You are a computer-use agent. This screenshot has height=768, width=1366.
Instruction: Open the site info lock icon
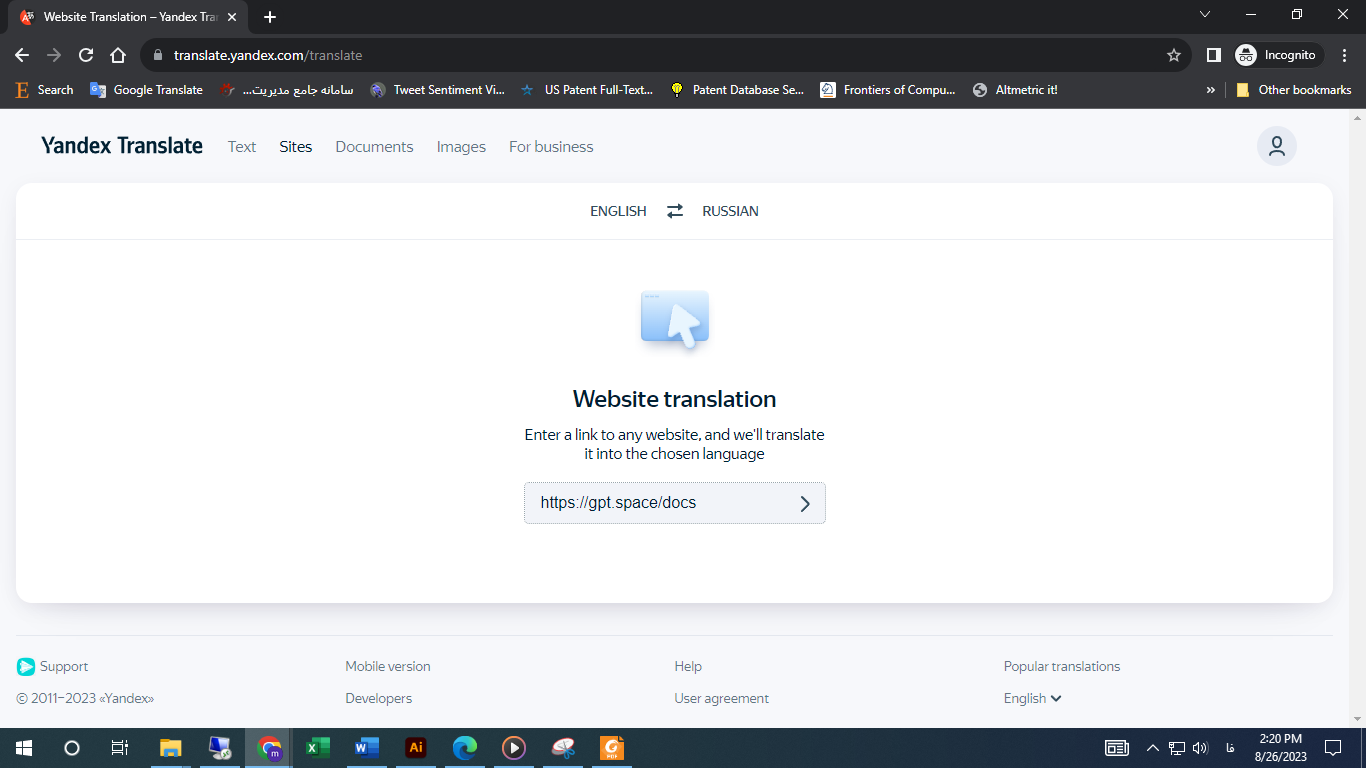pos(156,55)
